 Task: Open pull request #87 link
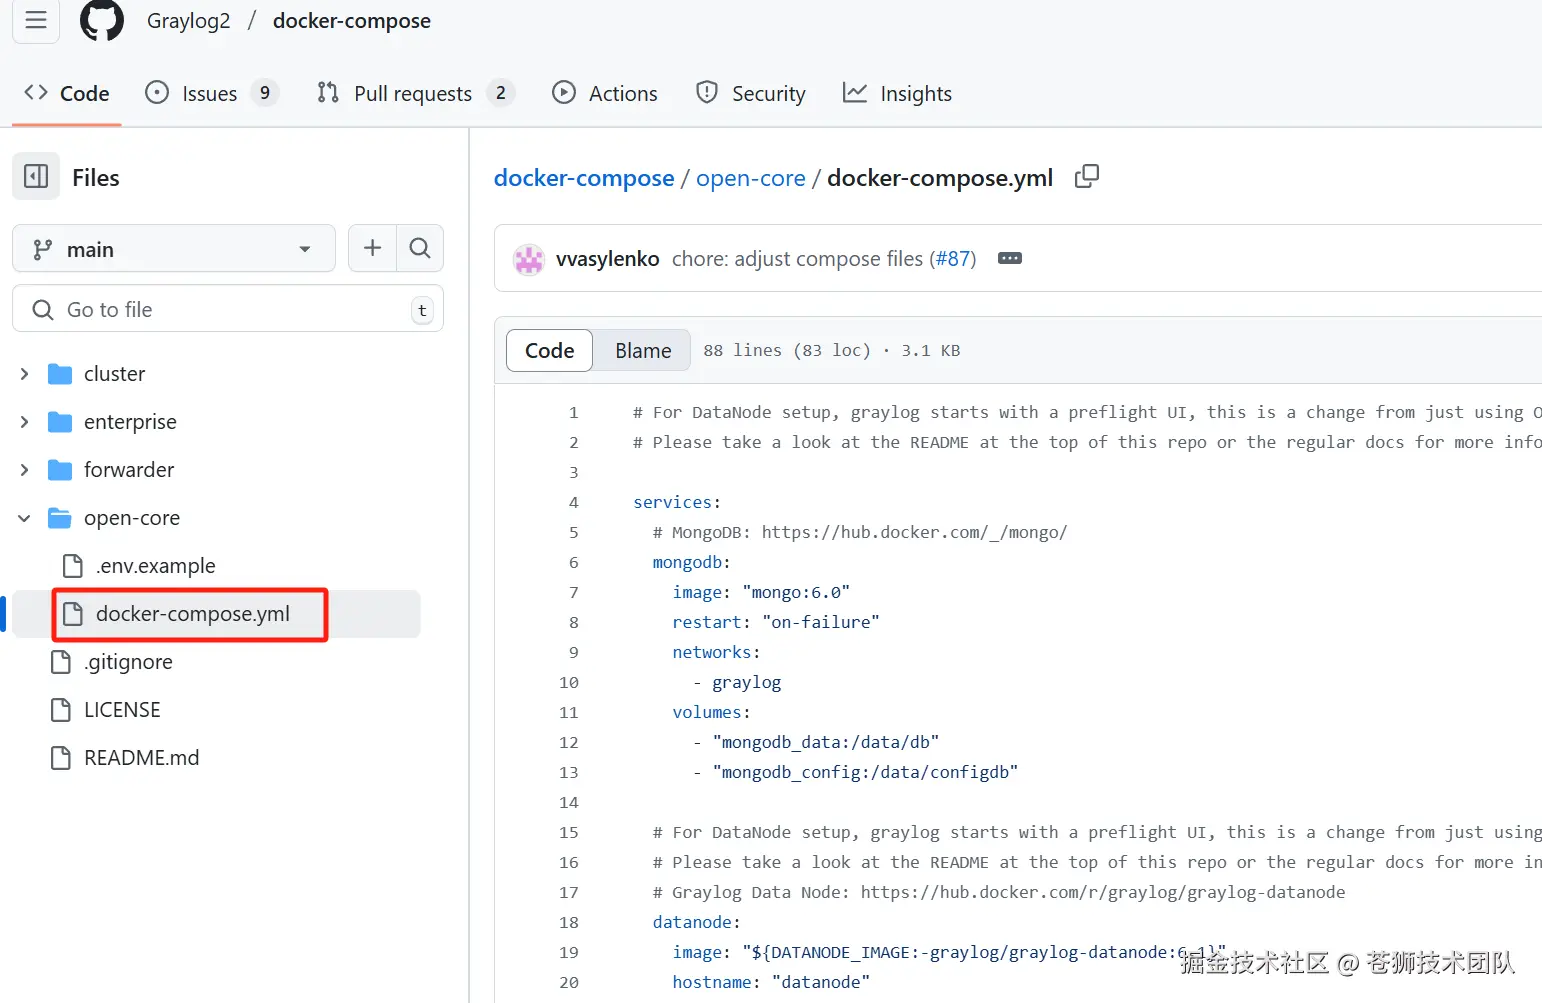point(953,259)
